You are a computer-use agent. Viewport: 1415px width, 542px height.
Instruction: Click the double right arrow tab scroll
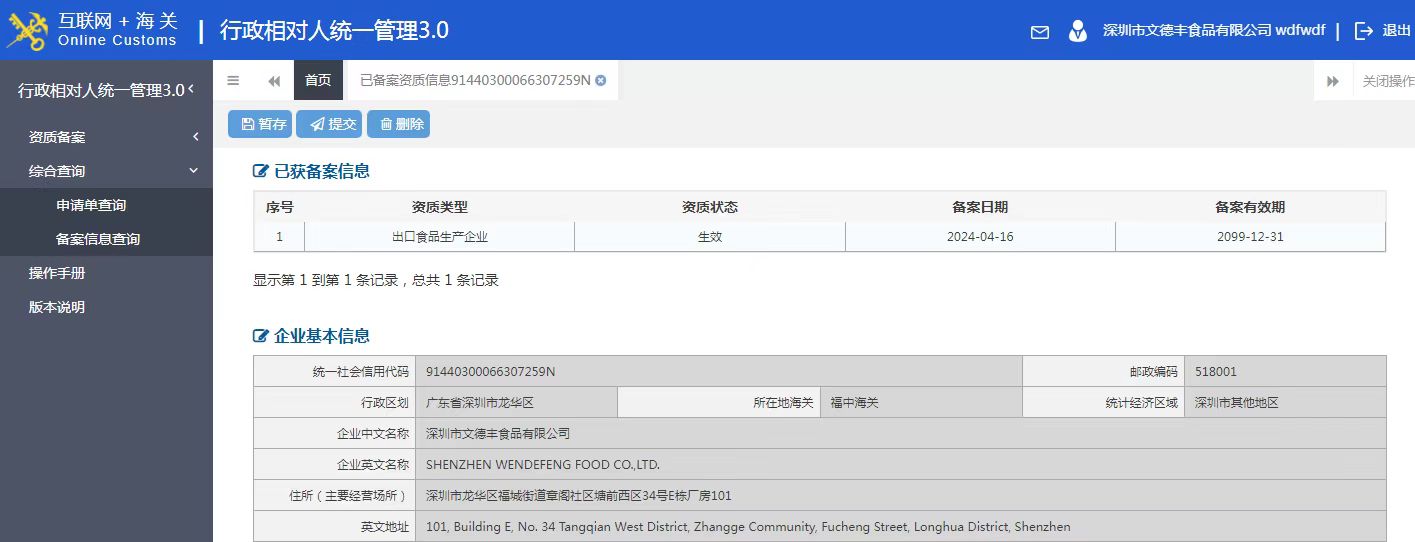click(1333, 81)
